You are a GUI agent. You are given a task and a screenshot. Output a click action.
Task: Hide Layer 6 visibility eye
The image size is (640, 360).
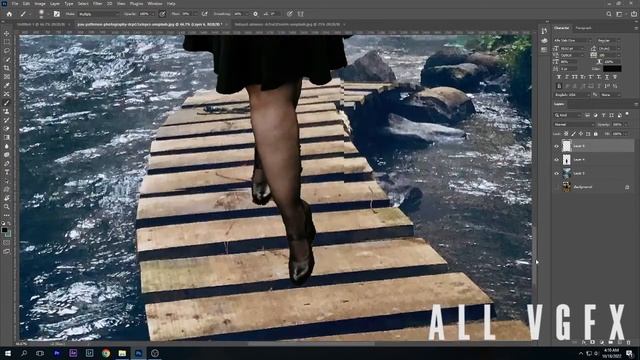coord(556,146)
